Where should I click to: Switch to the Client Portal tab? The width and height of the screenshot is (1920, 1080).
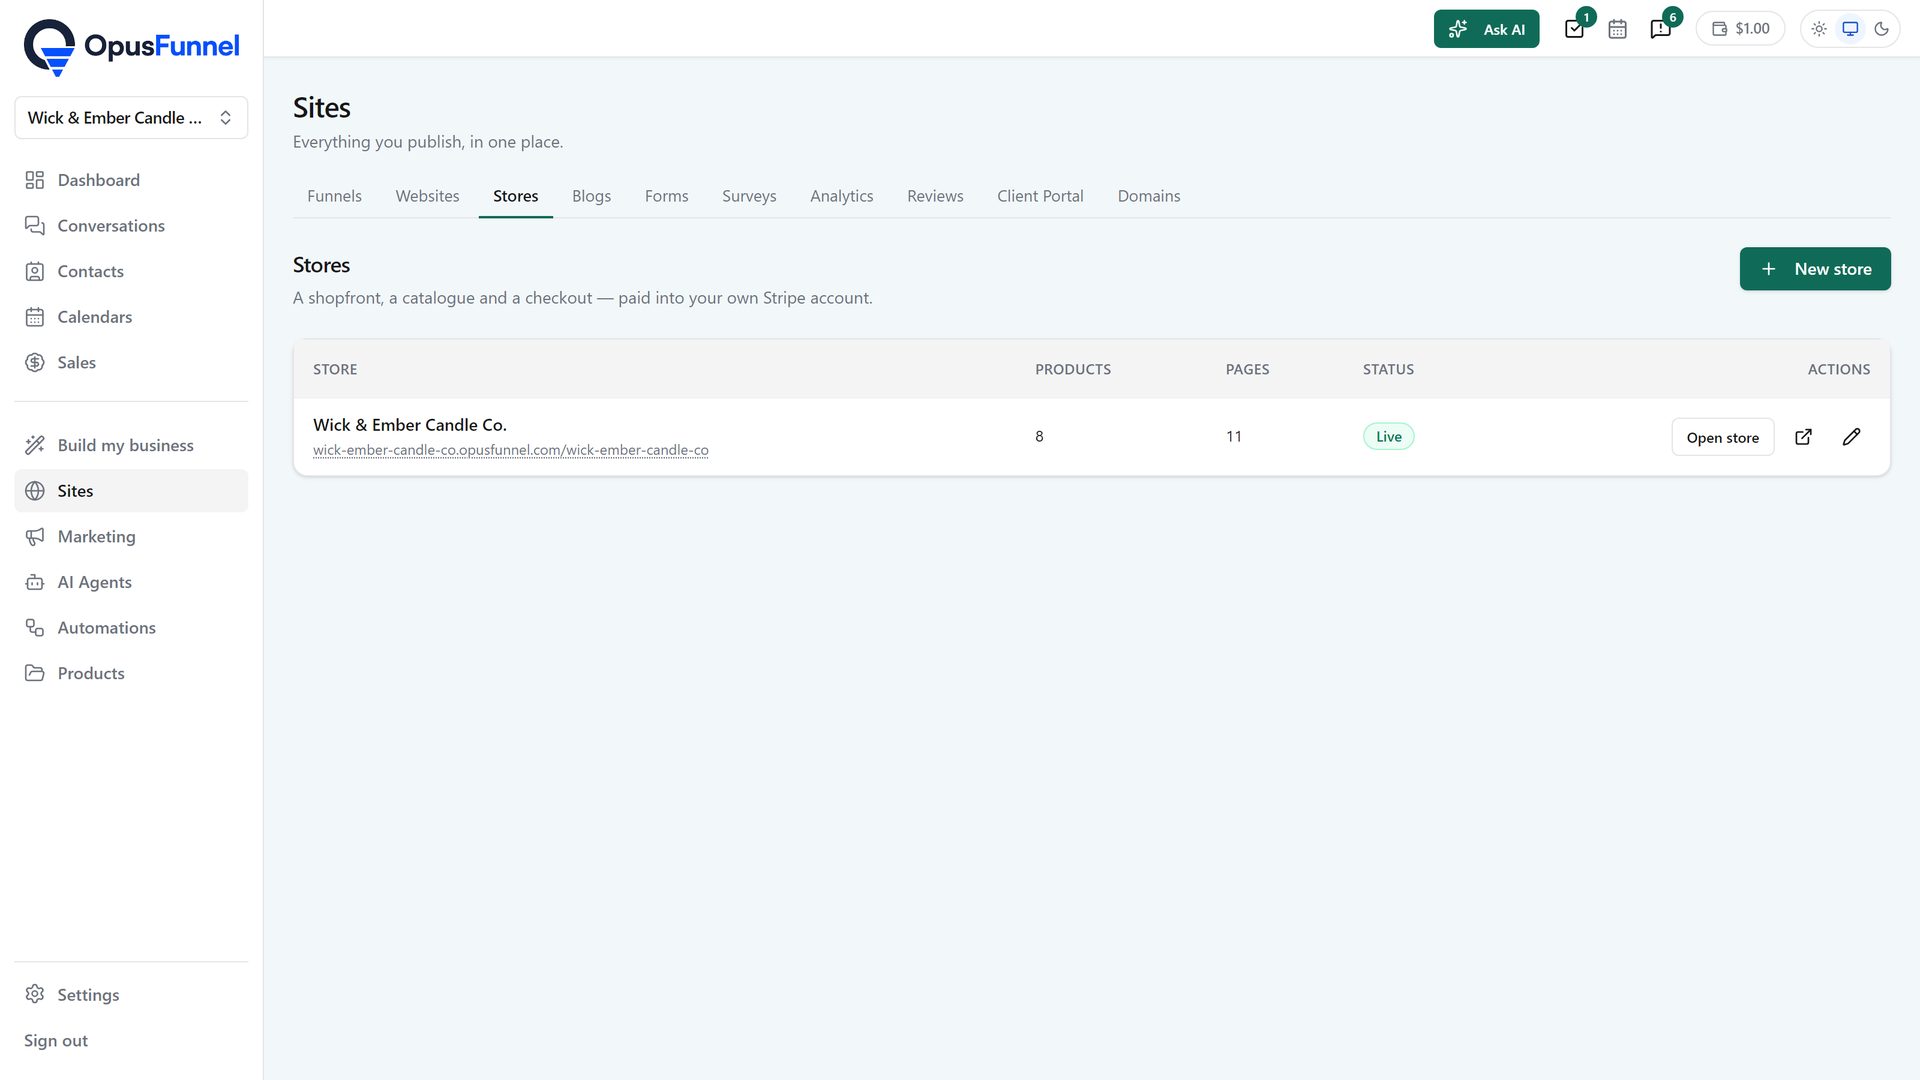(1040, 196)
